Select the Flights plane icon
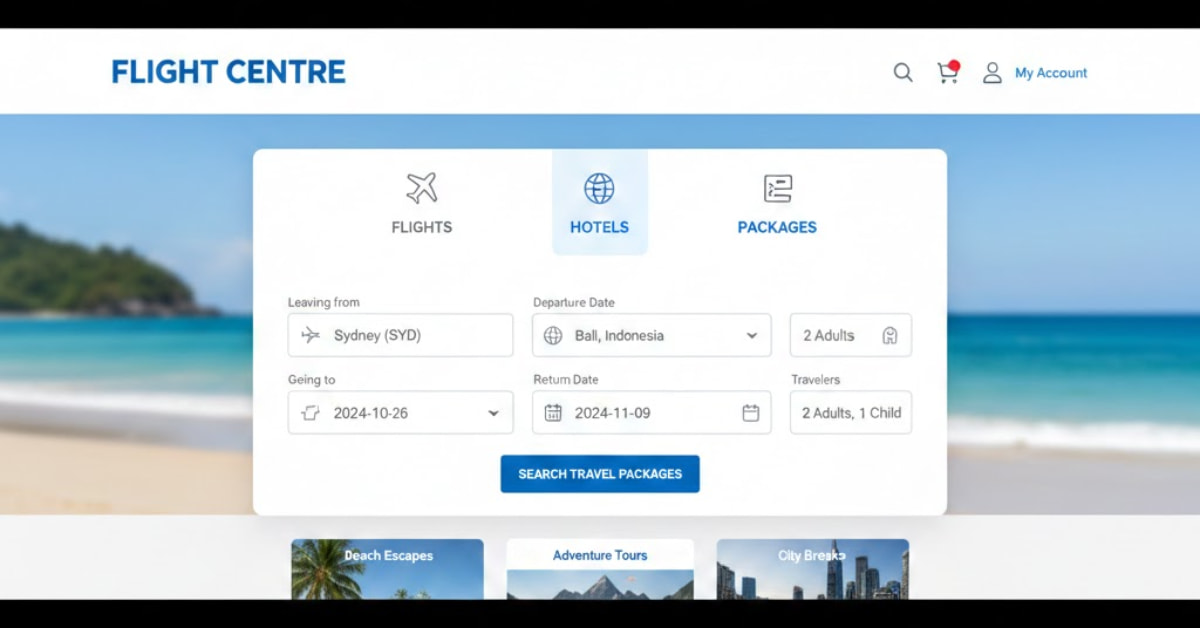 point(422,185)
